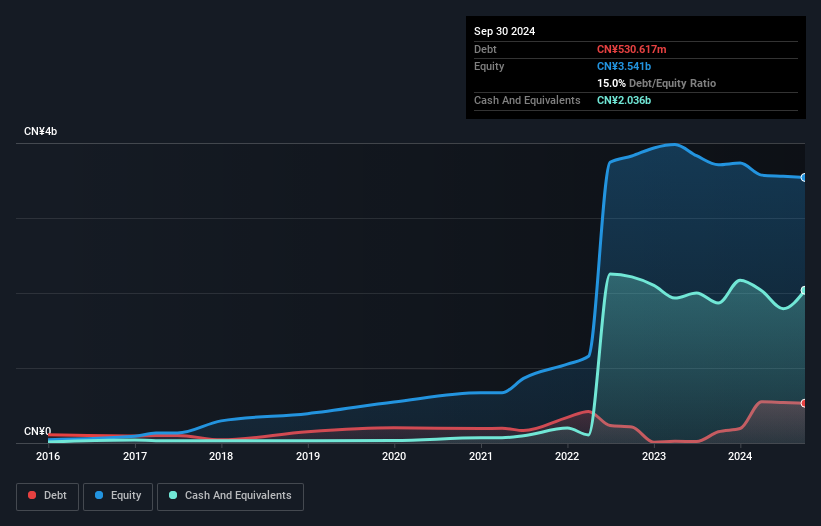The image size is (821, 526).
Task: Toggle the Cash And Equivalents legend button
Action: click(x=230, y=496)
